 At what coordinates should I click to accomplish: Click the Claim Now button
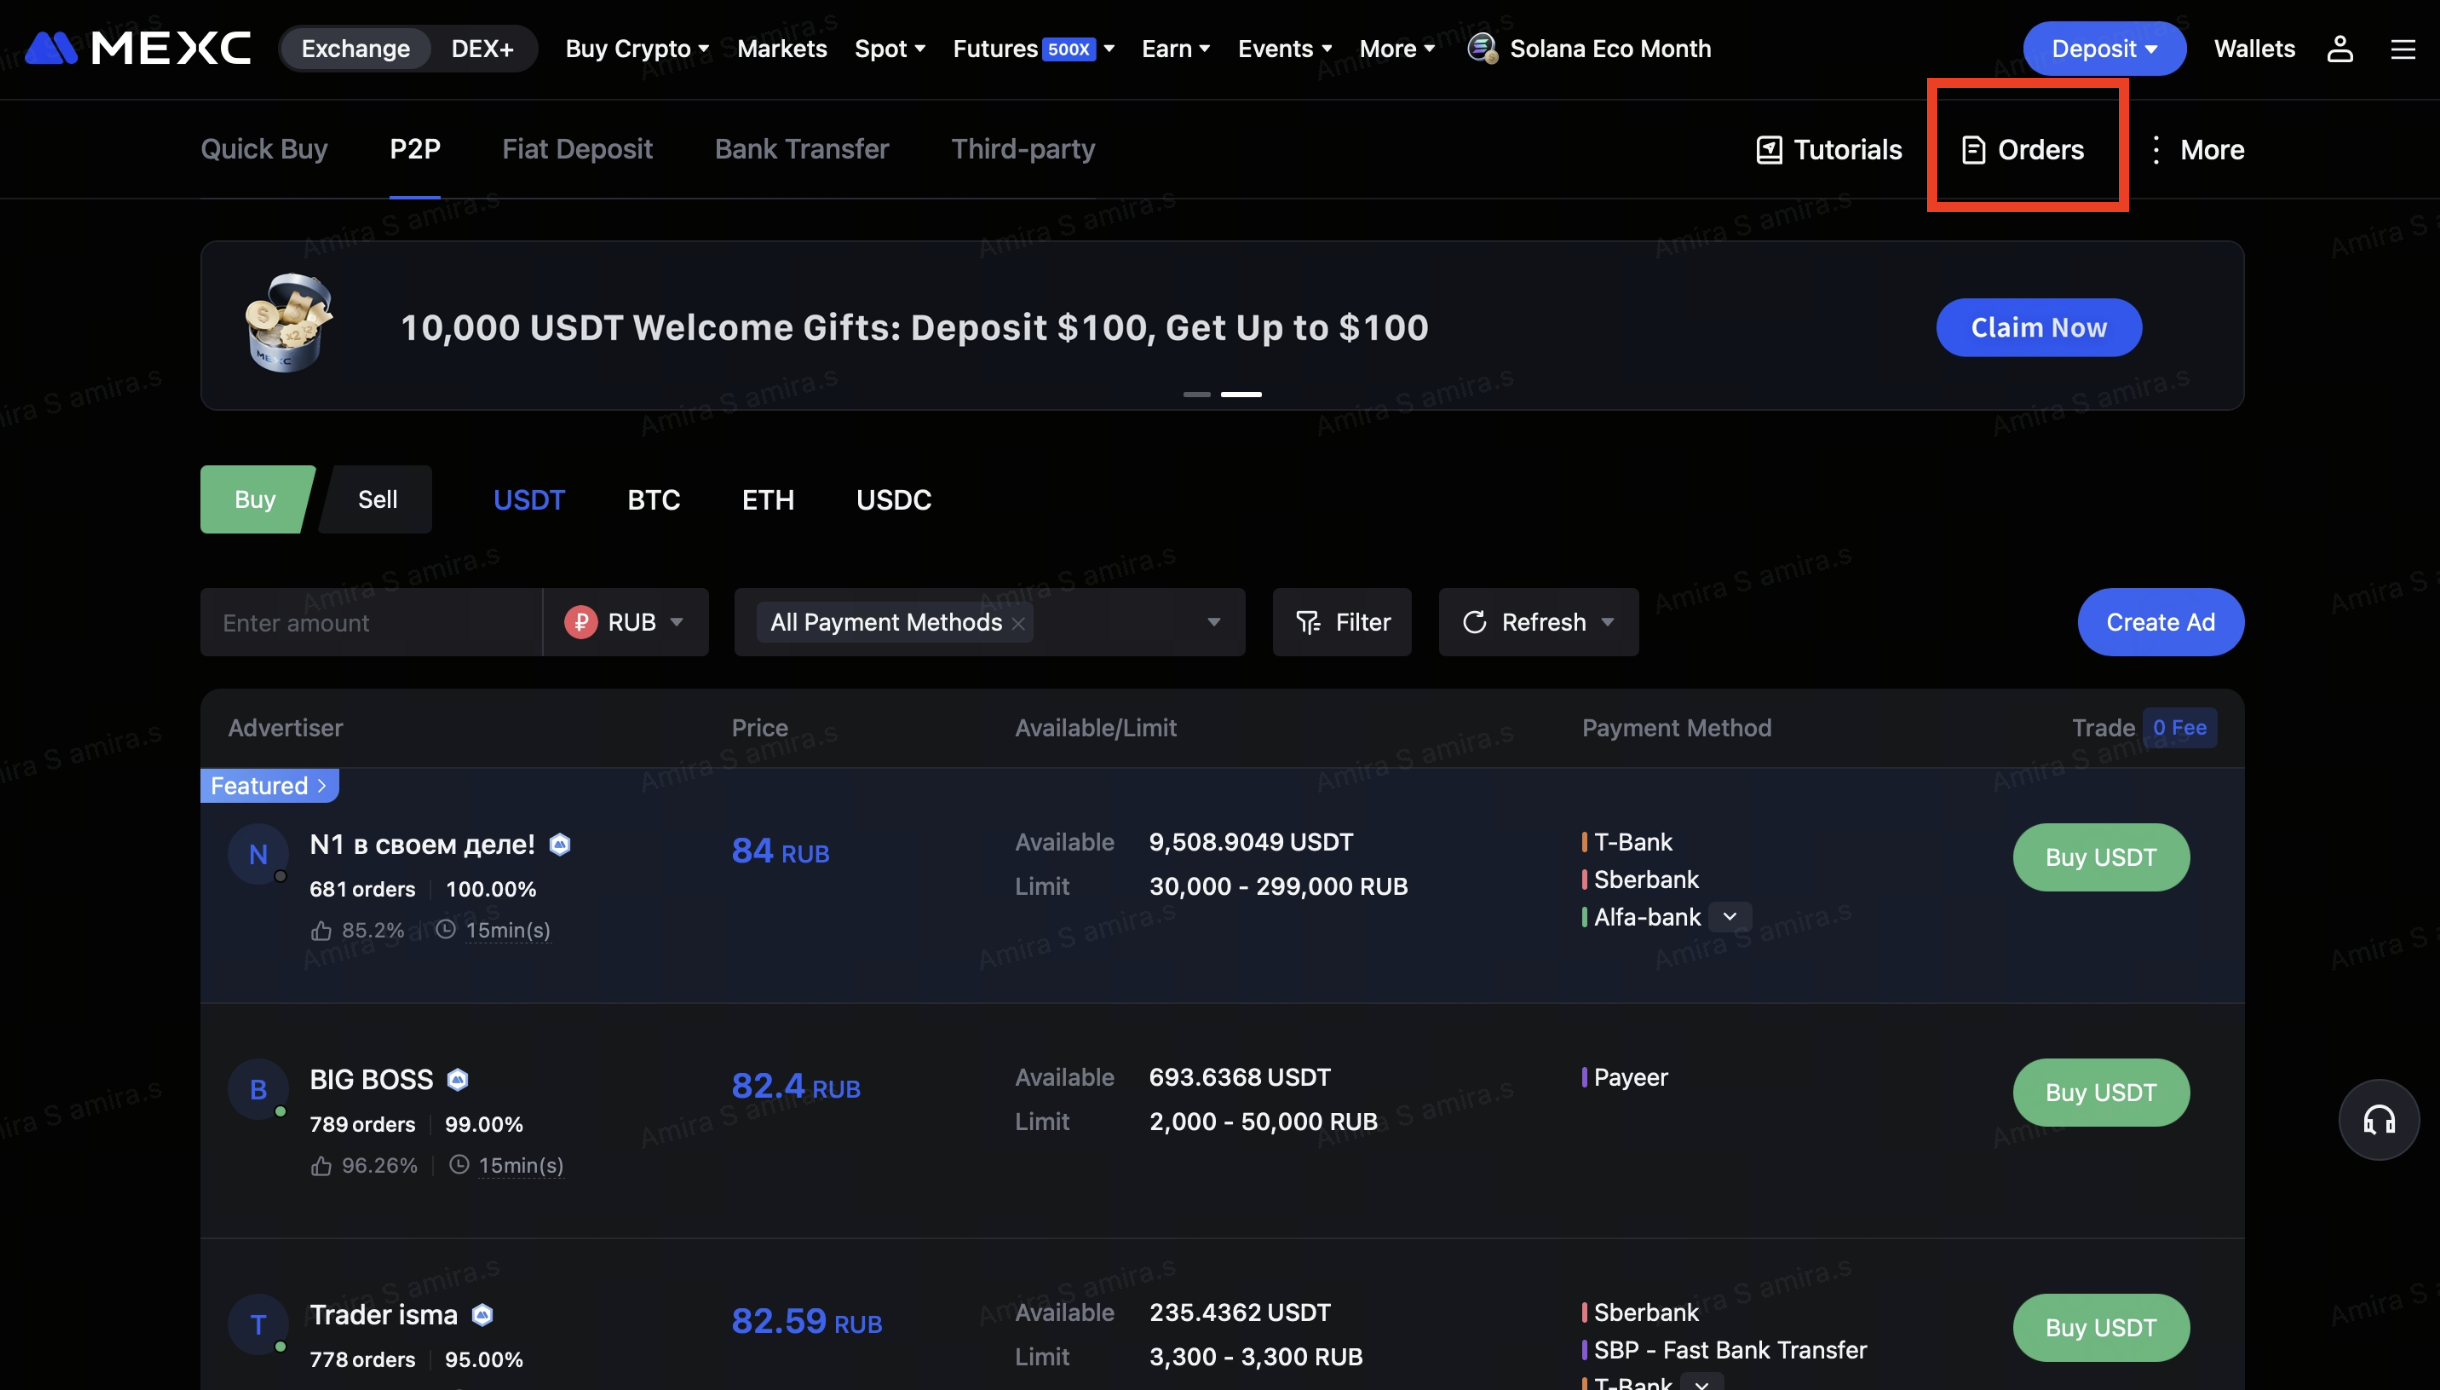(2038, 327)
